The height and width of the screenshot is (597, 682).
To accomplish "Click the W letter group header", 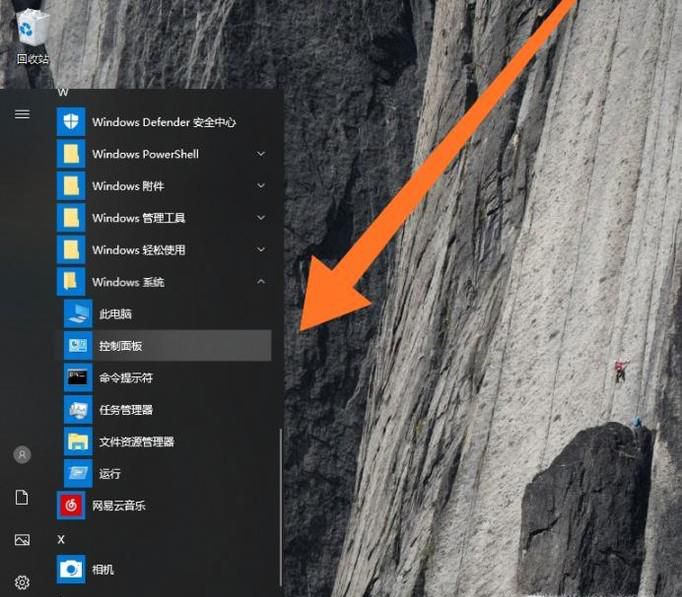I will click(x=63, y=92).
